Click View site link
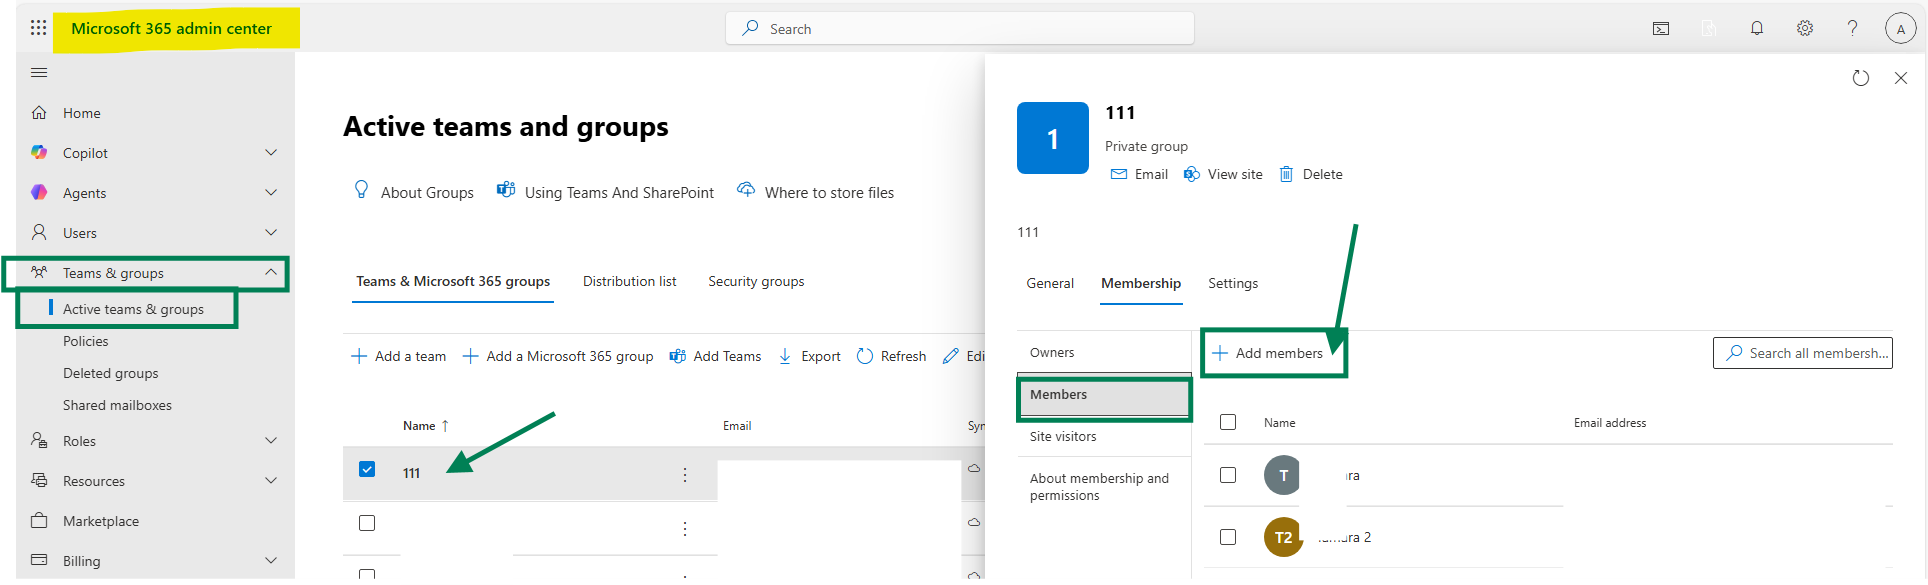Viewport: 1928px width, 585px height. pos(1223,174)
